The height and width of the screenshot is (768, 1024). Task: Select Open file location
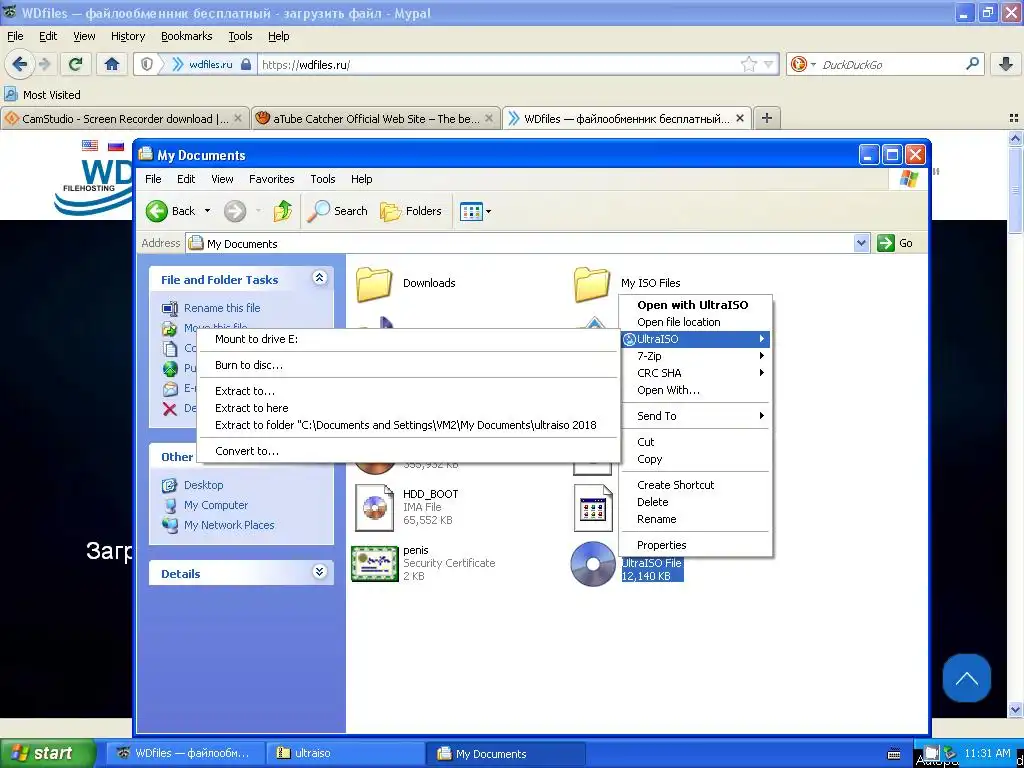pyautogui.click(x=695, y=322)
